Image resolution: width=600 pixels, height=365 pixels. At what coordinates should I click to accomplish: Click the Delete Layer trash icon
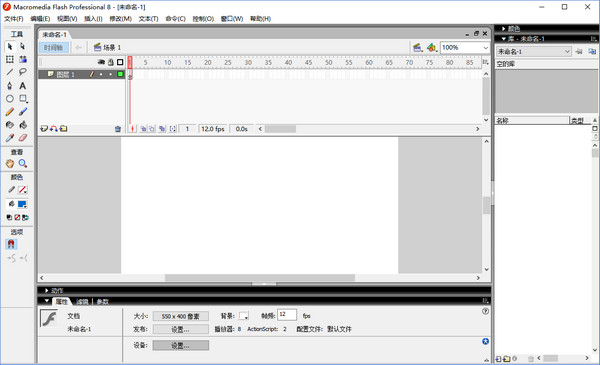click(x=118, y=129)
